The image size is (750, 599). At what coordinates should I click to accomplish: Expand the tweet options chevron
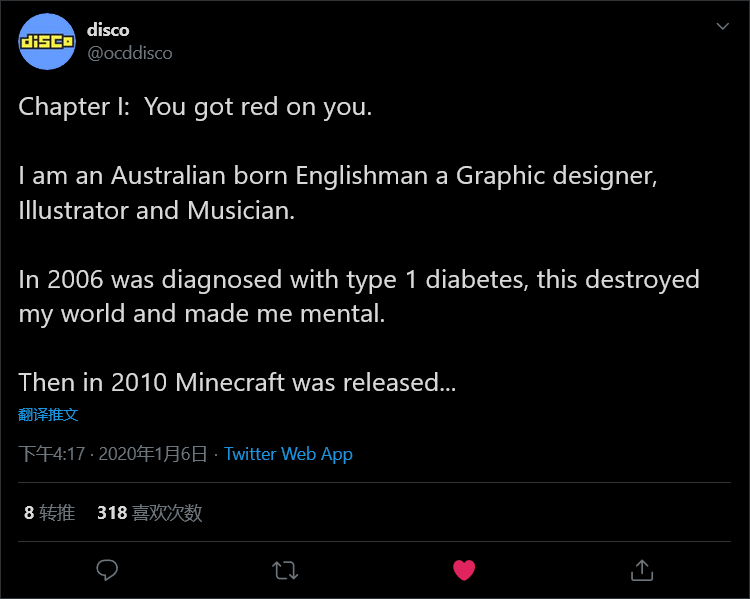722,27
